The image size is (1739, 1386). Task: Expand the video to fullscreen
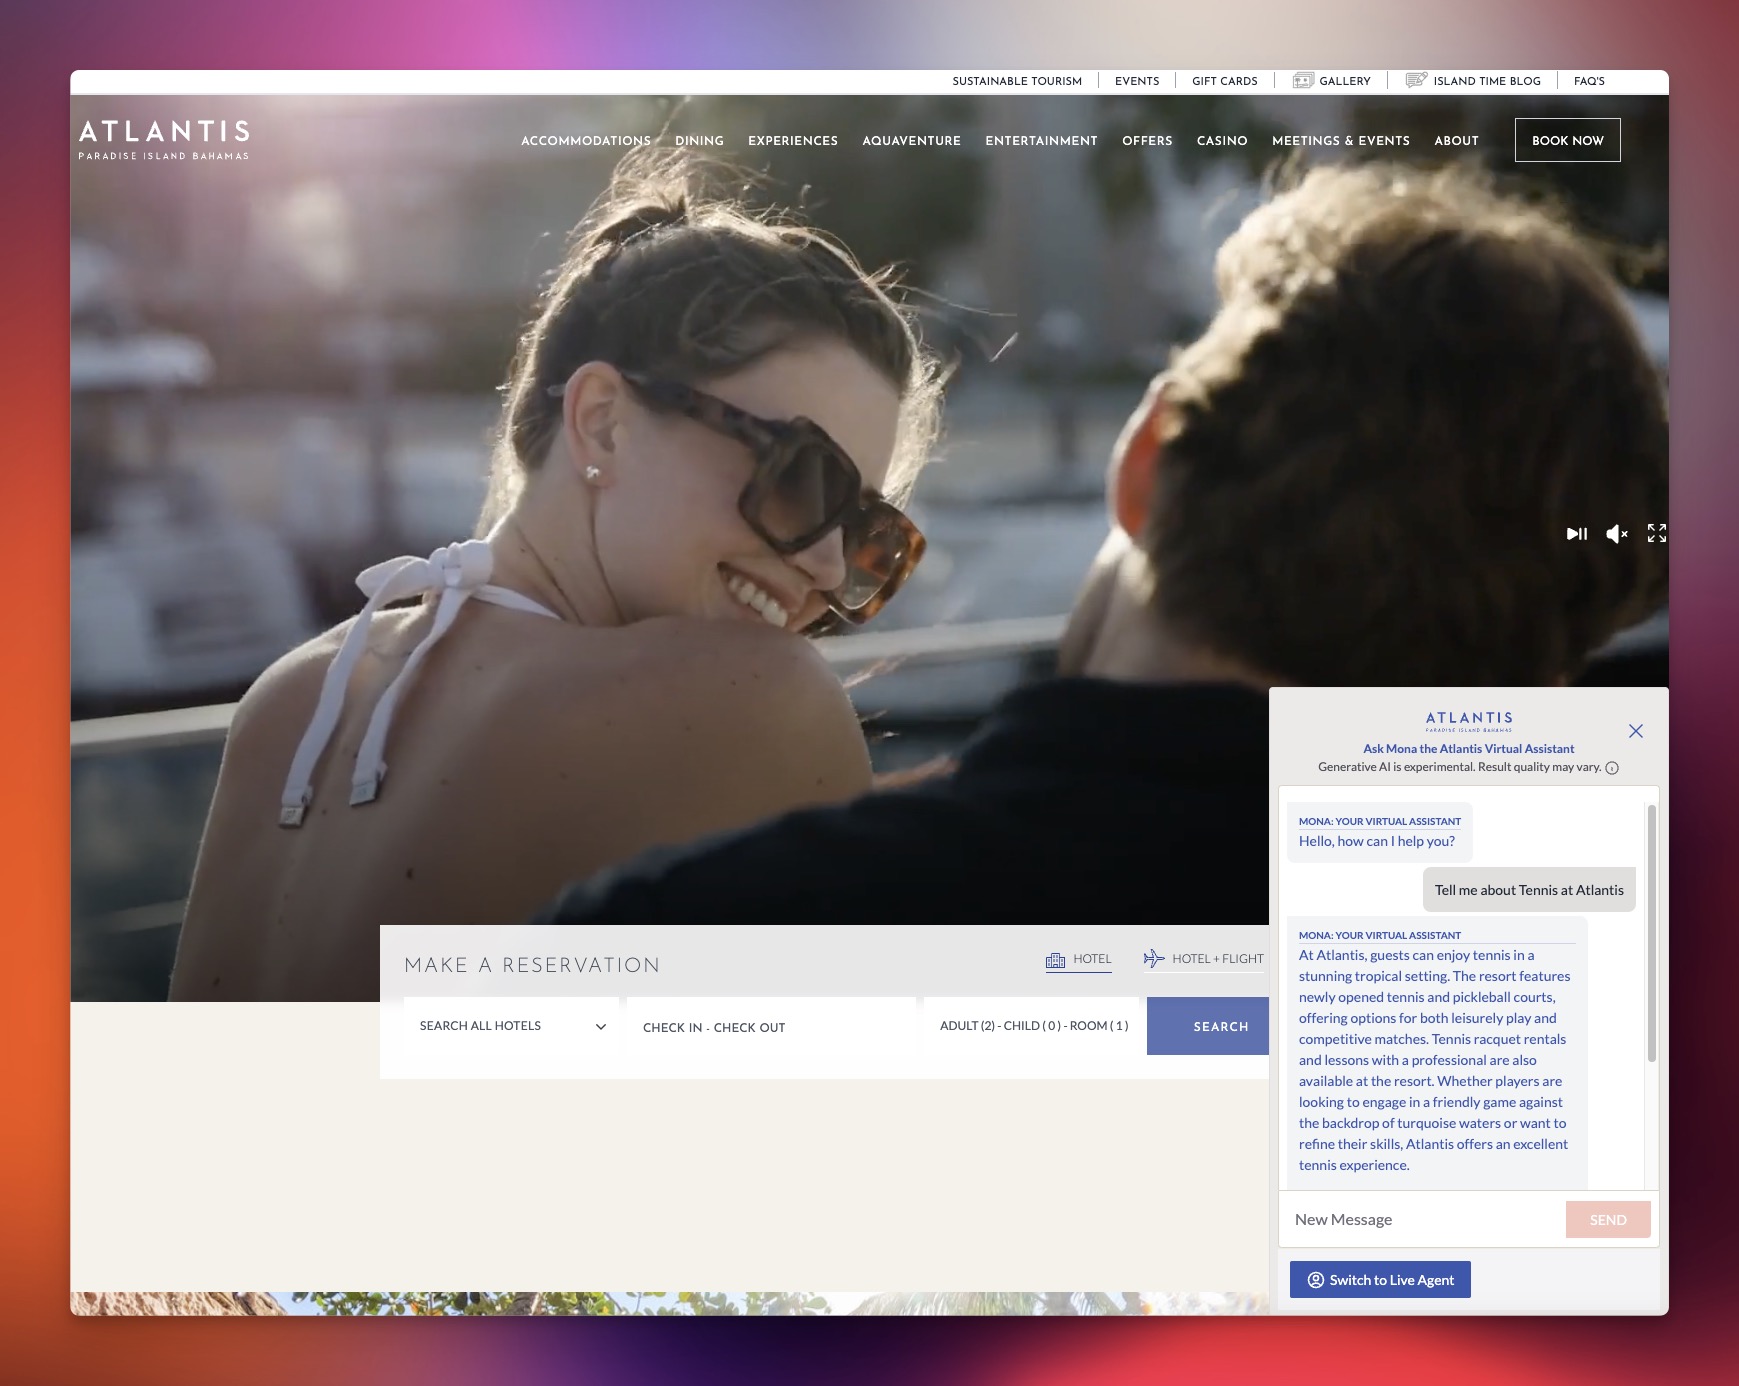[1657, 533]
